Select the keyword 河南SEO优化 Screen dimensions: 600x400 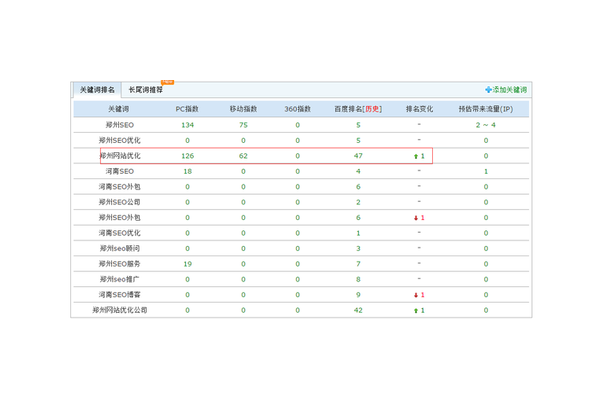(120, 233)
